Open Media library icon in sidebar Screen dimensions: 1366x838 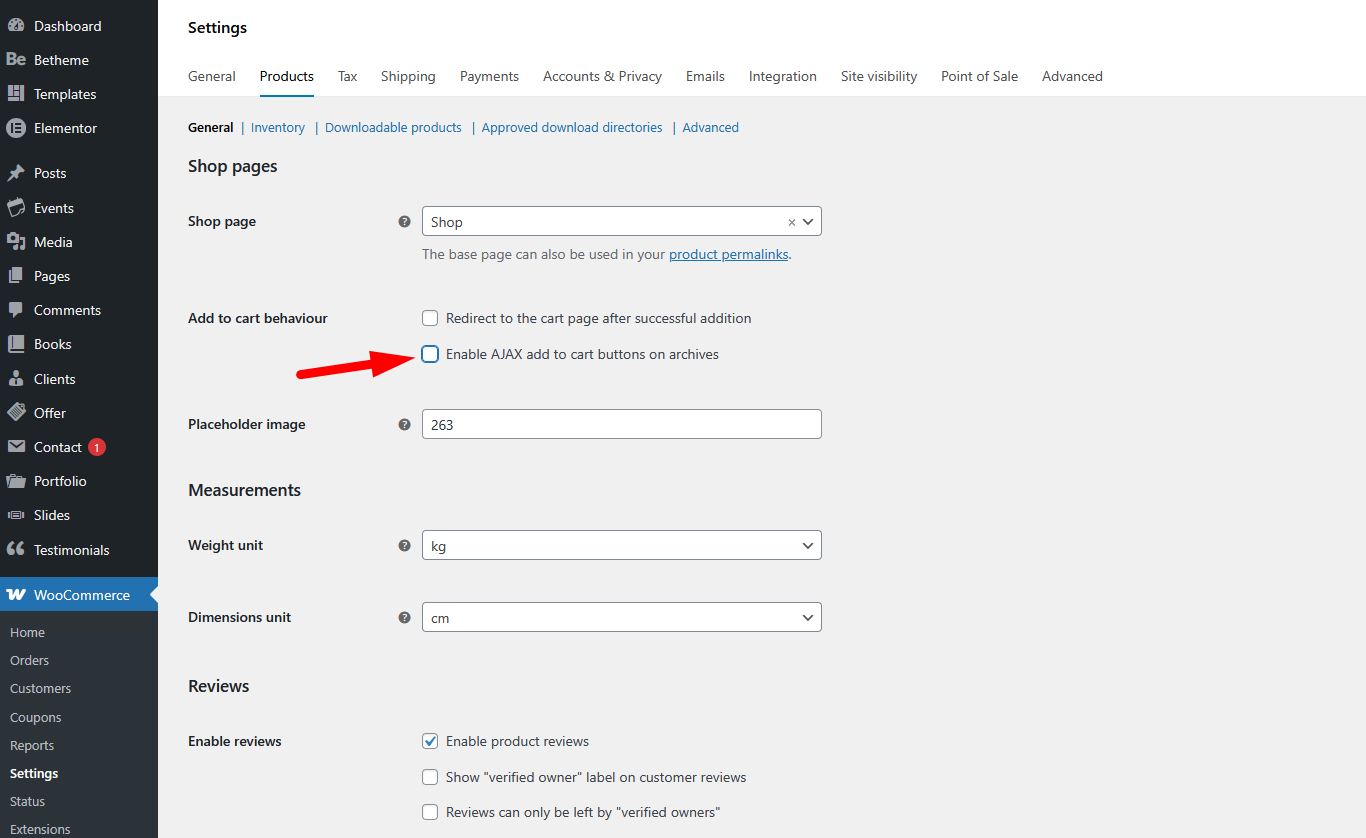[16, 242]
